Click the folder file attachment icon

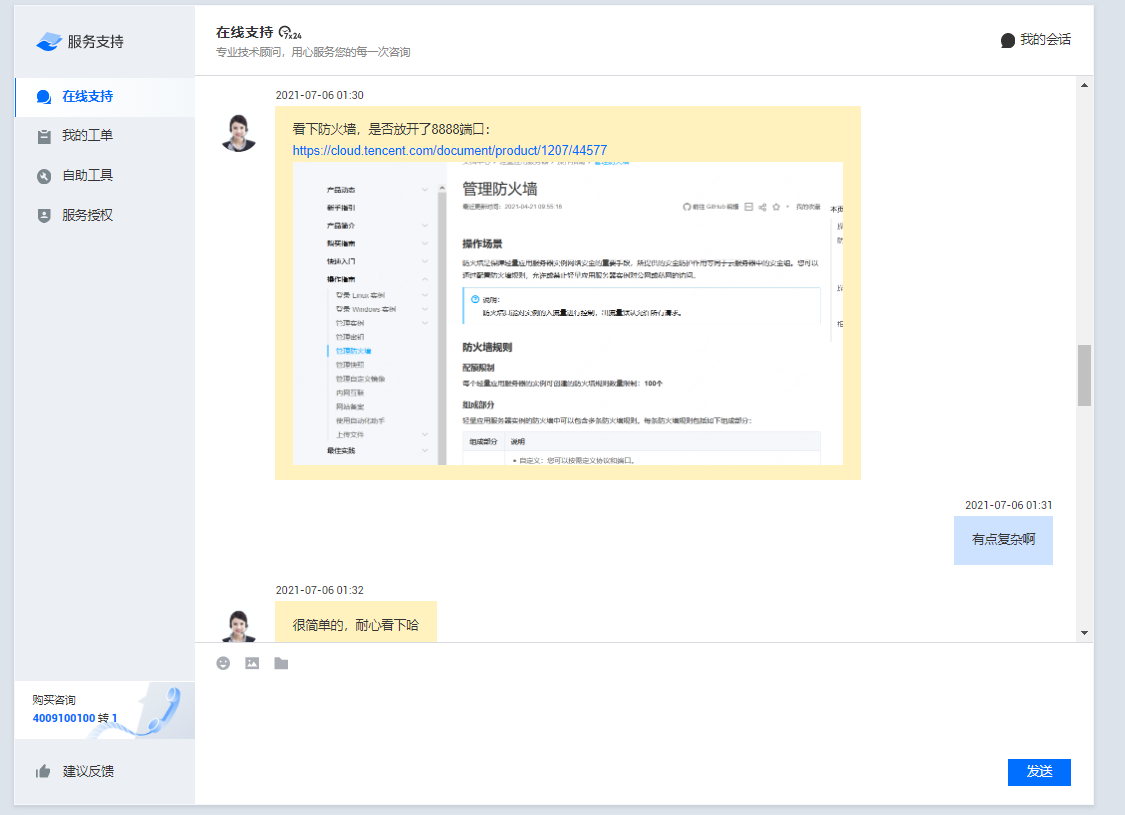coord(281,663)
